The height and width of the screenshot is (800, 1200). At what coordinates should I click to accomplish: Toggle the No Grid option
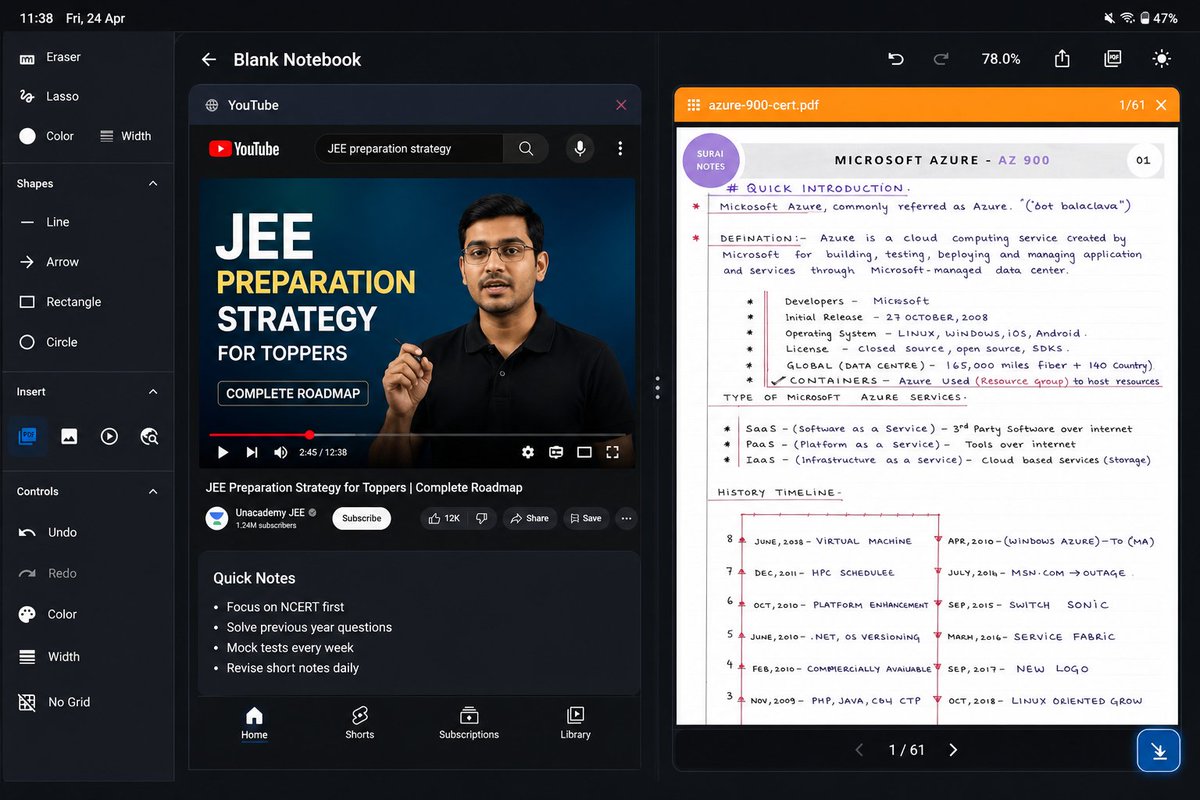55,702
